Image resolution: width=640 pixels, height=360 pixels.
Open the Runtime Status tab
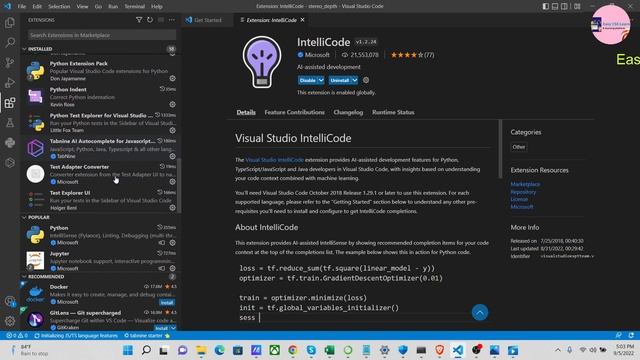pyautogui.click(x=393, y=112)
